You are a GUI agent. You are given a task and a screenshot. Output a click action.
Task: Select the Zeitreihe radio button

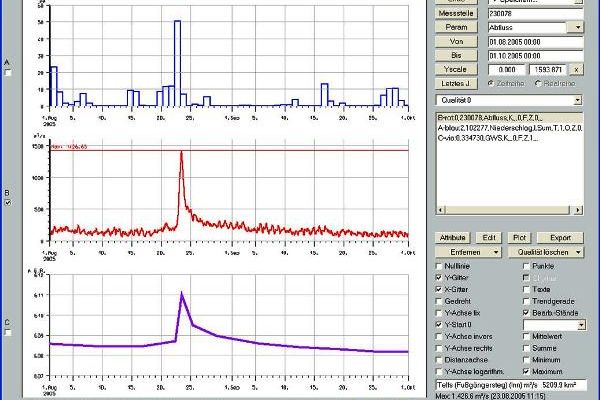click(489, 83)
